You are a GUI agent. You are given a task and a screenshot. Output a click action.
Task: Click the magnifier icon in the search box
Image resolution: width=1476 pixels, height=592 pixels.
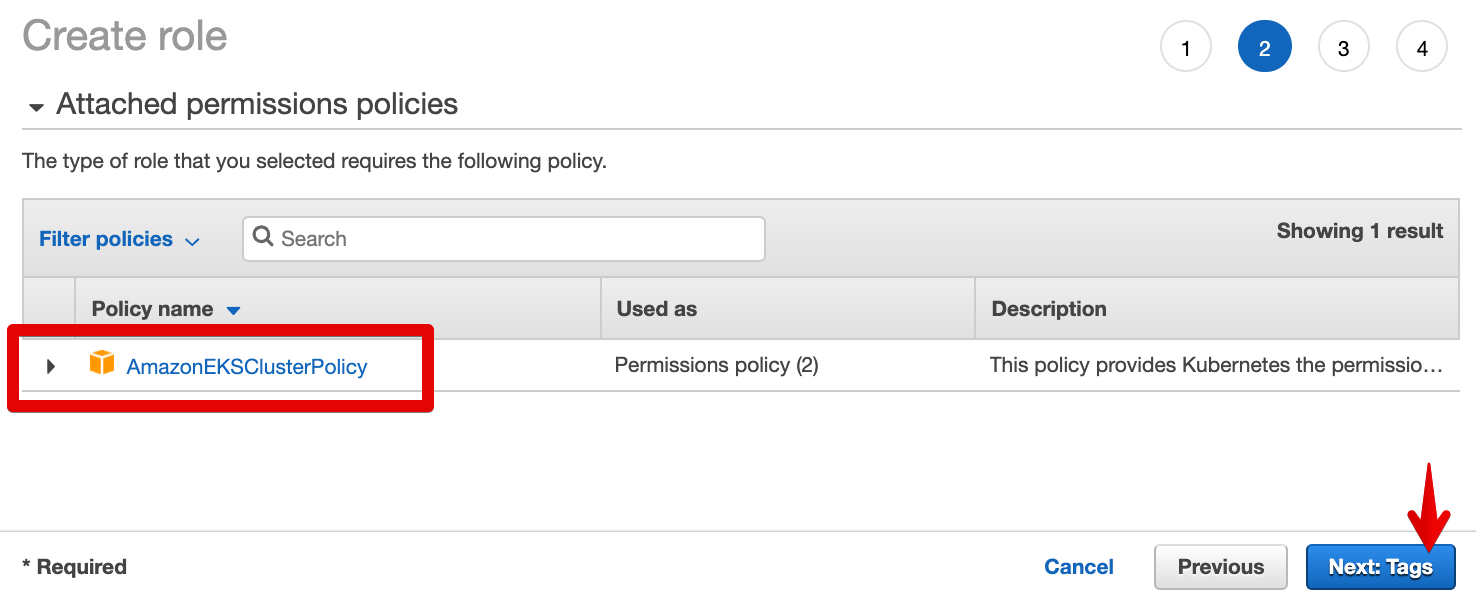click(263, 237)
